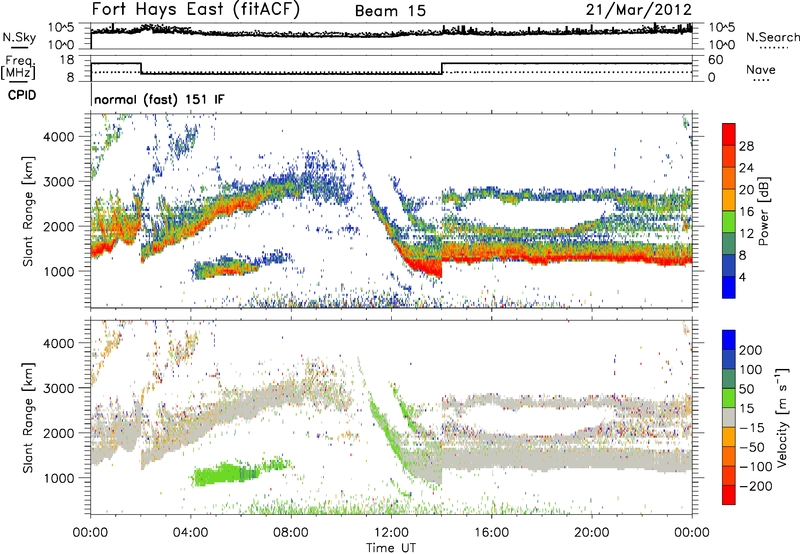The height and width of the screenshot is (554, 800).
Task: Click the "18" frequency axis value
Action: click(67, 60)
